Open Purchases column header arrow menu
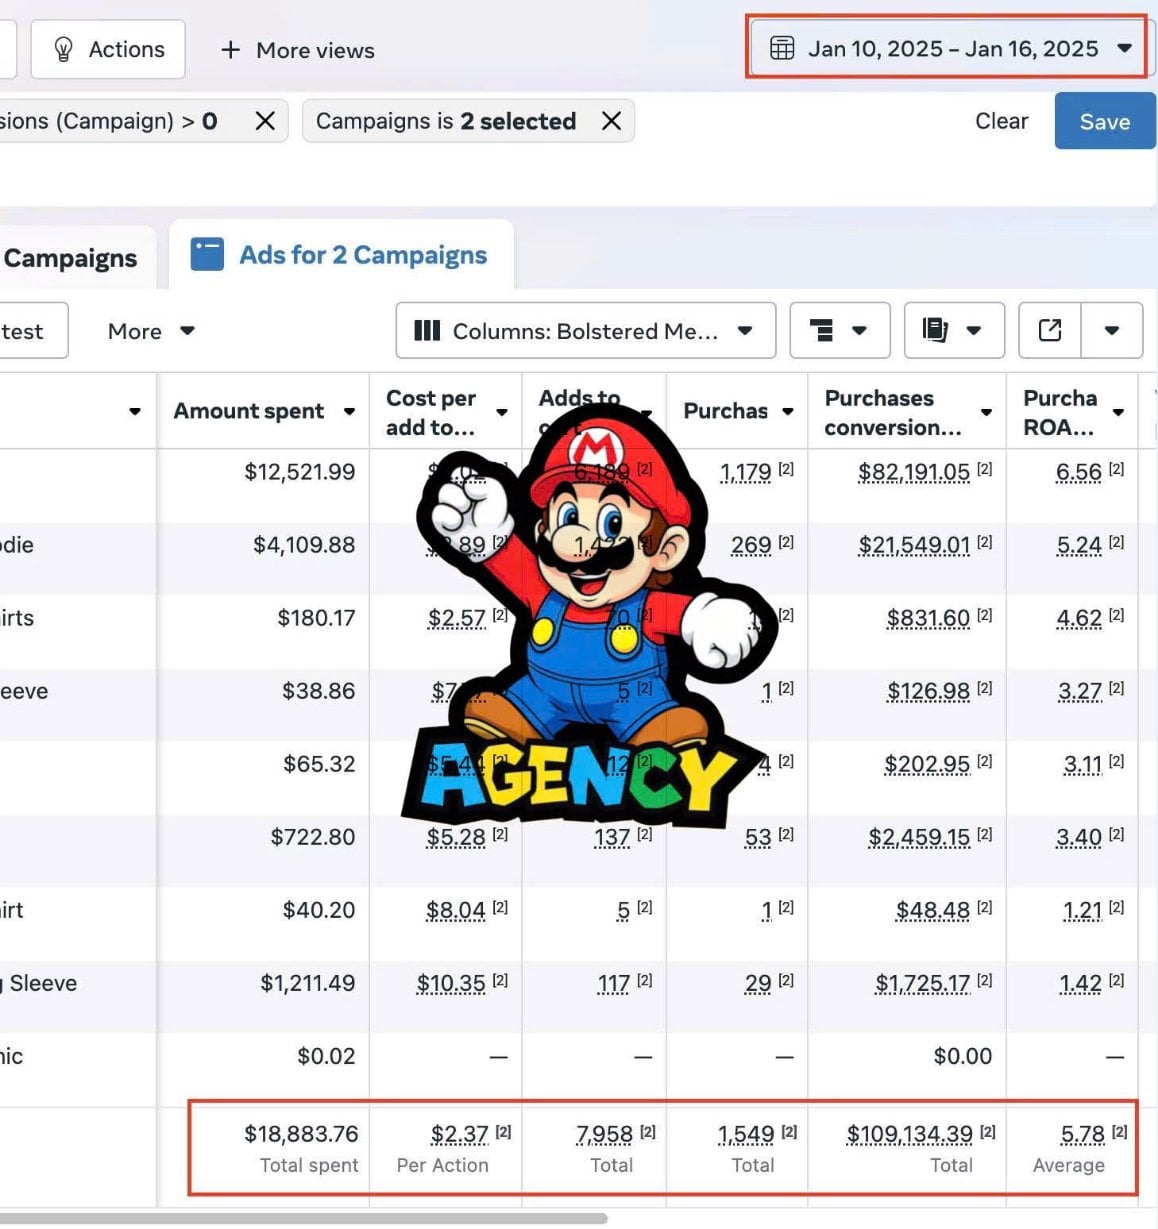 [788, 411]
